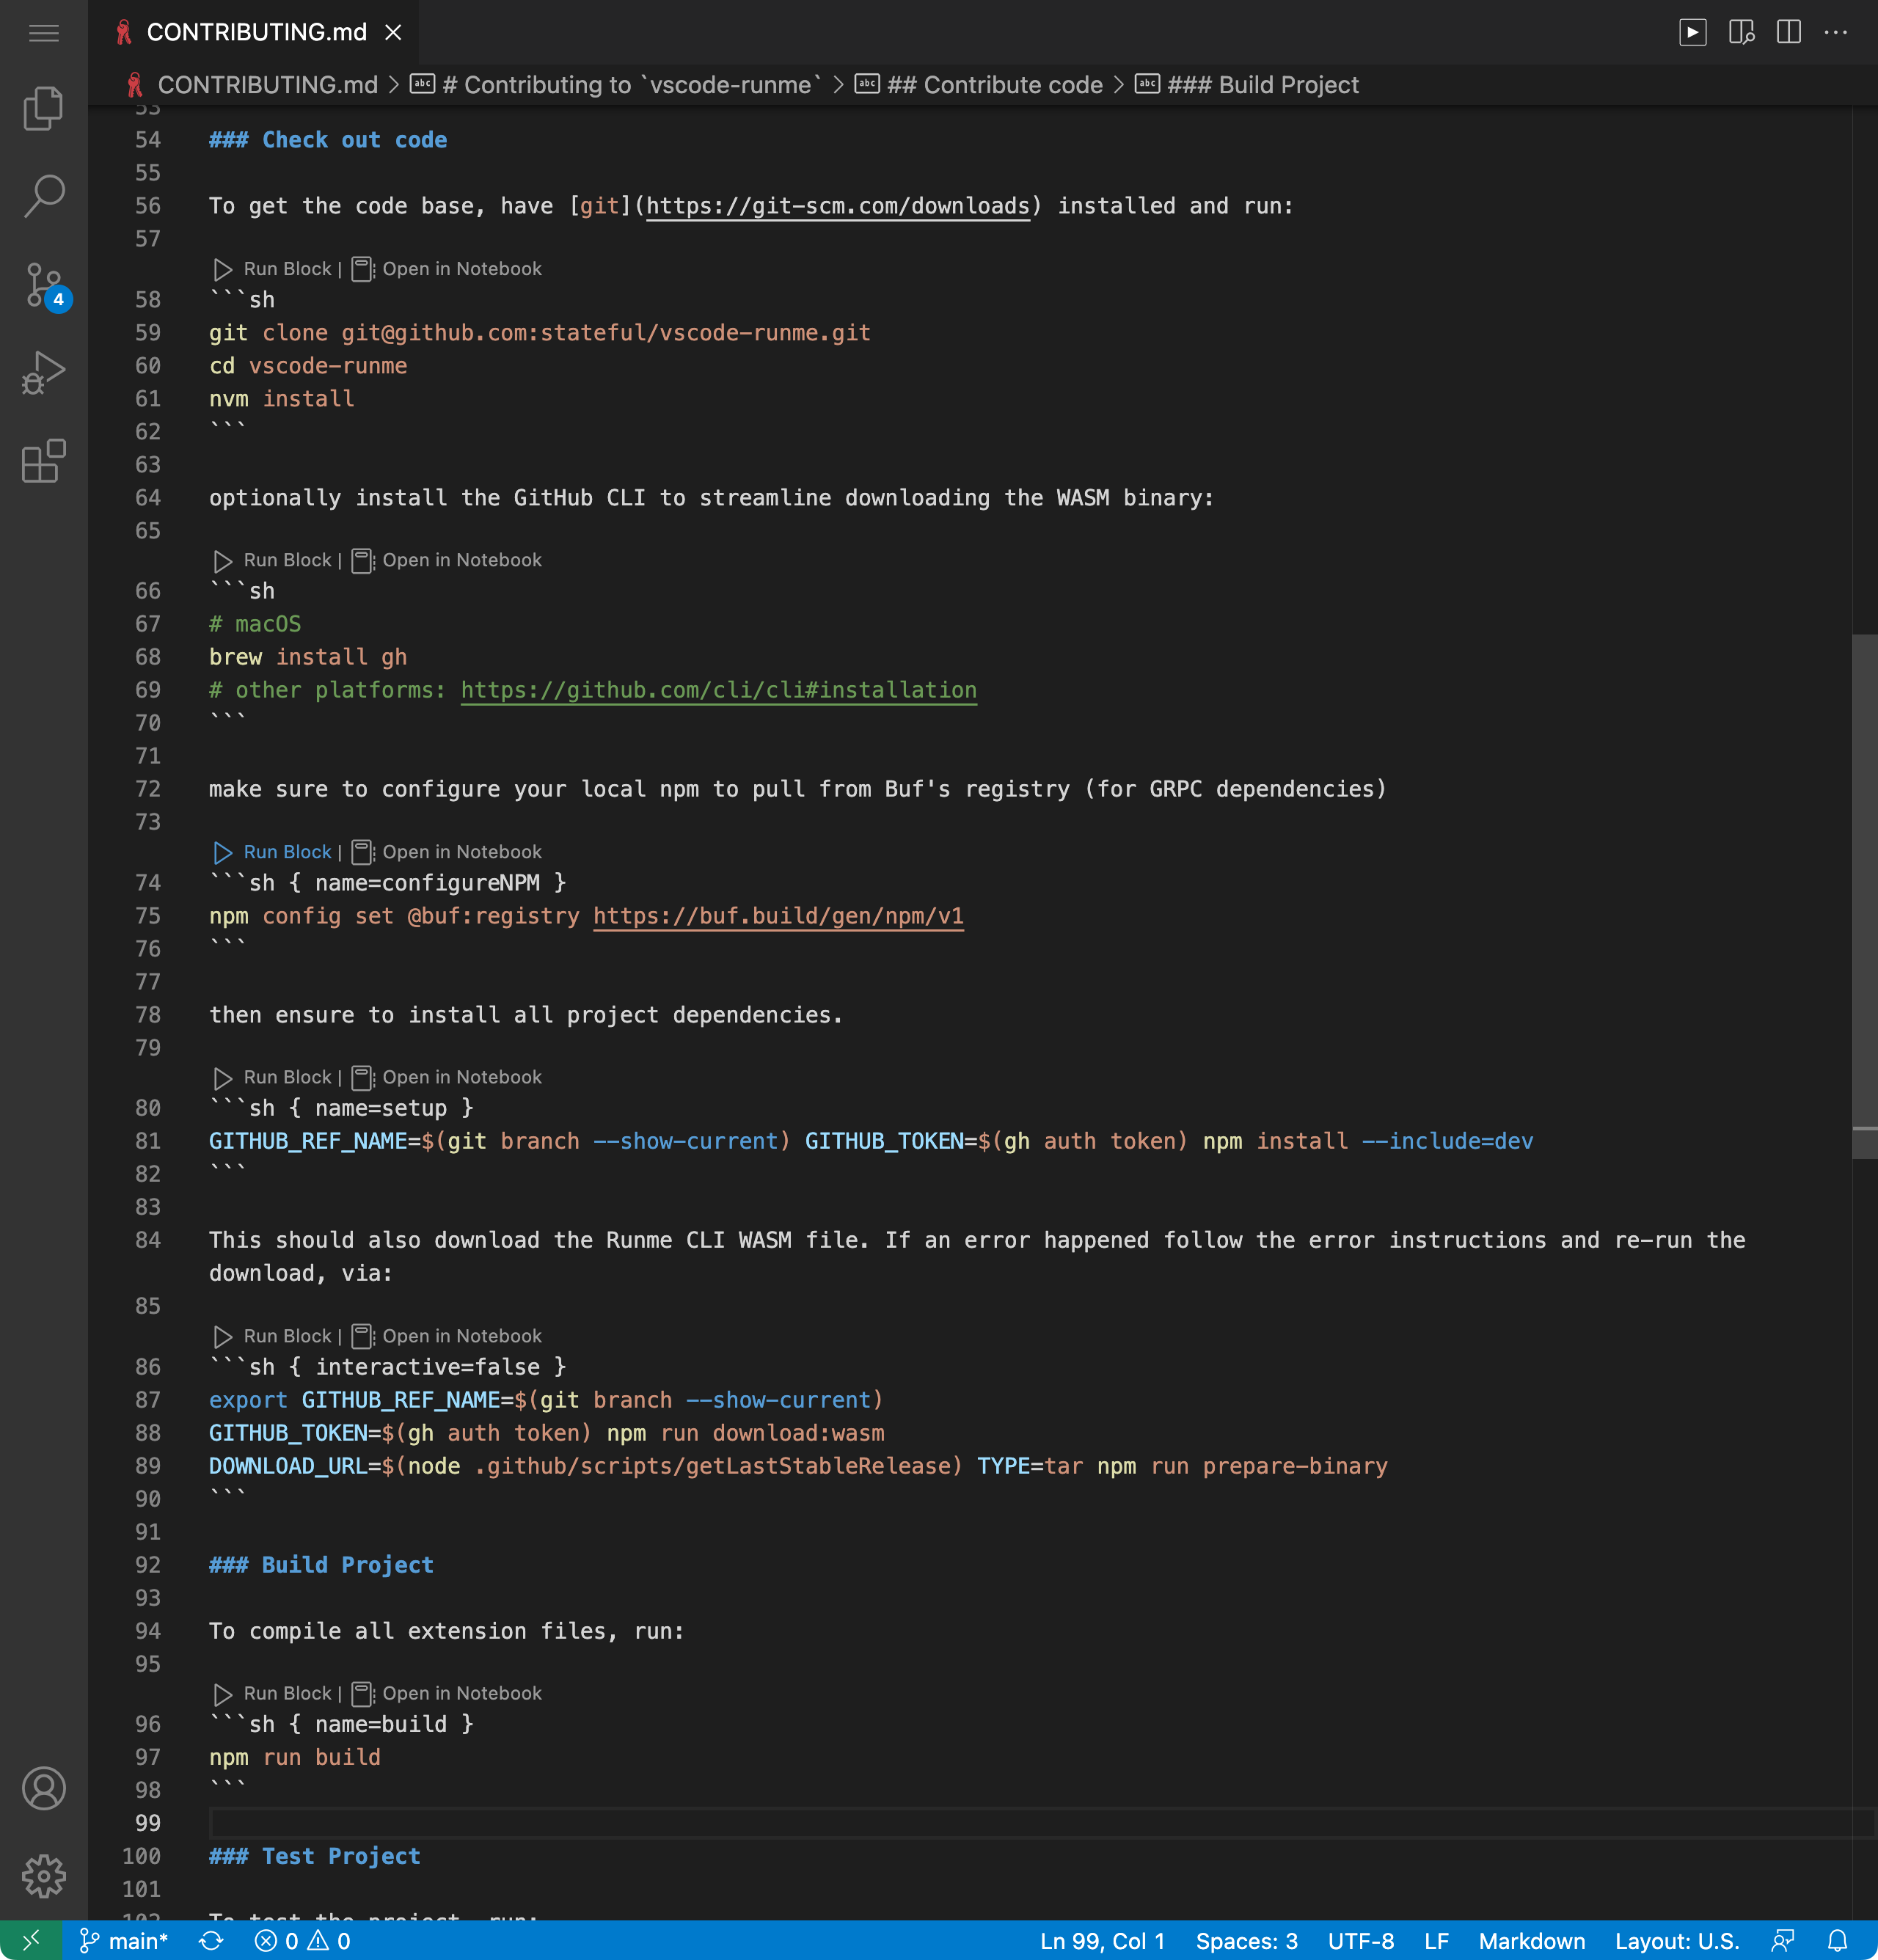Open Problems via errors and warnings counter
This screenshot has height=1960, width=1878.
click(302, 1940)
